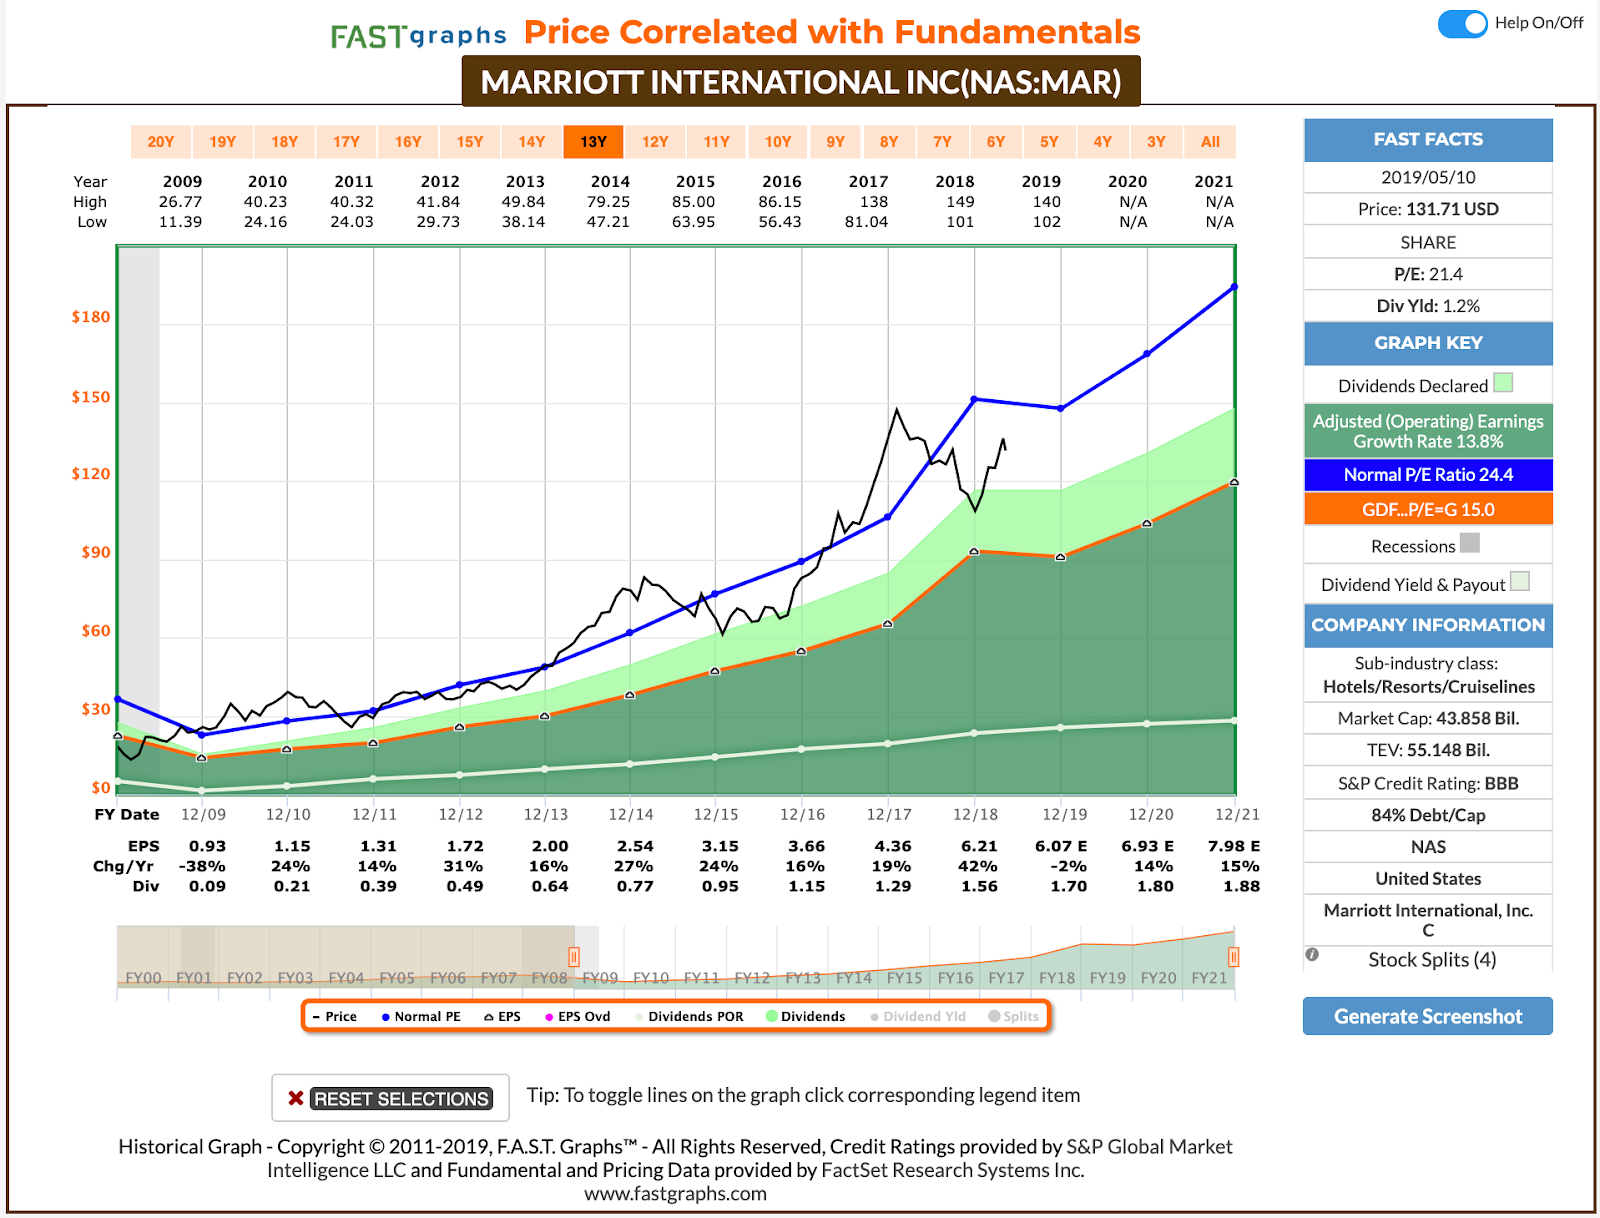Click the Normal PE point at 12/18
Viewport: 1600px width, 1218px height.
point(975,399)
